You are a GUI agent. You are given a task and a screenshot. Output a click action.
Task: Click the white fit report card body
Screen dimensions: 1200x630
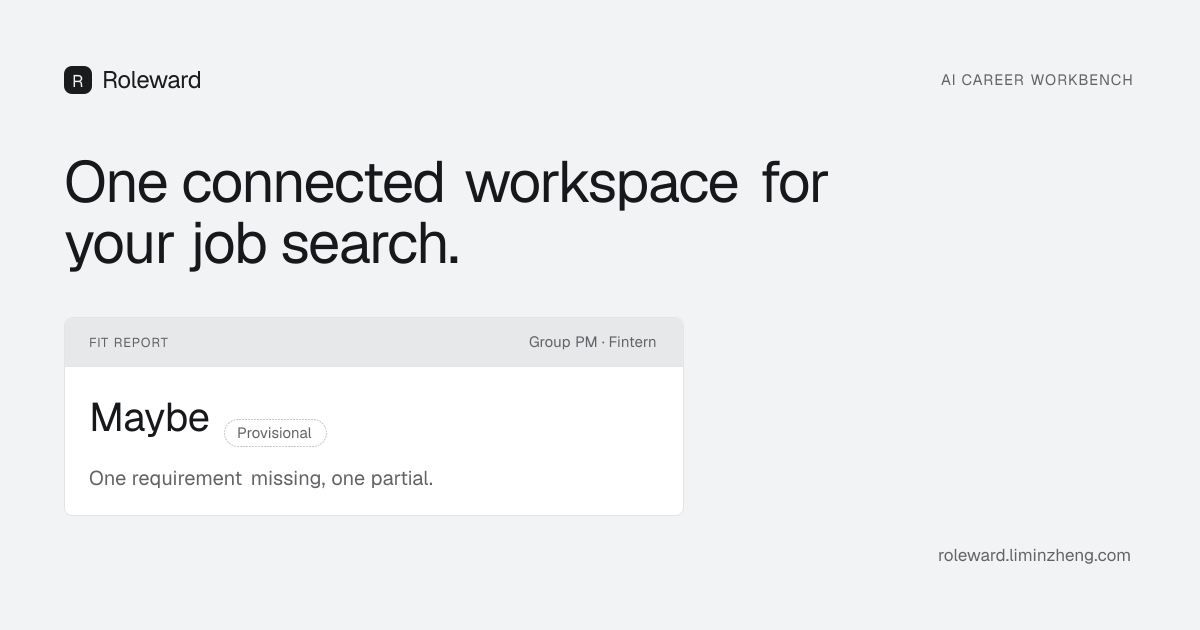click(x=374, y=441)
